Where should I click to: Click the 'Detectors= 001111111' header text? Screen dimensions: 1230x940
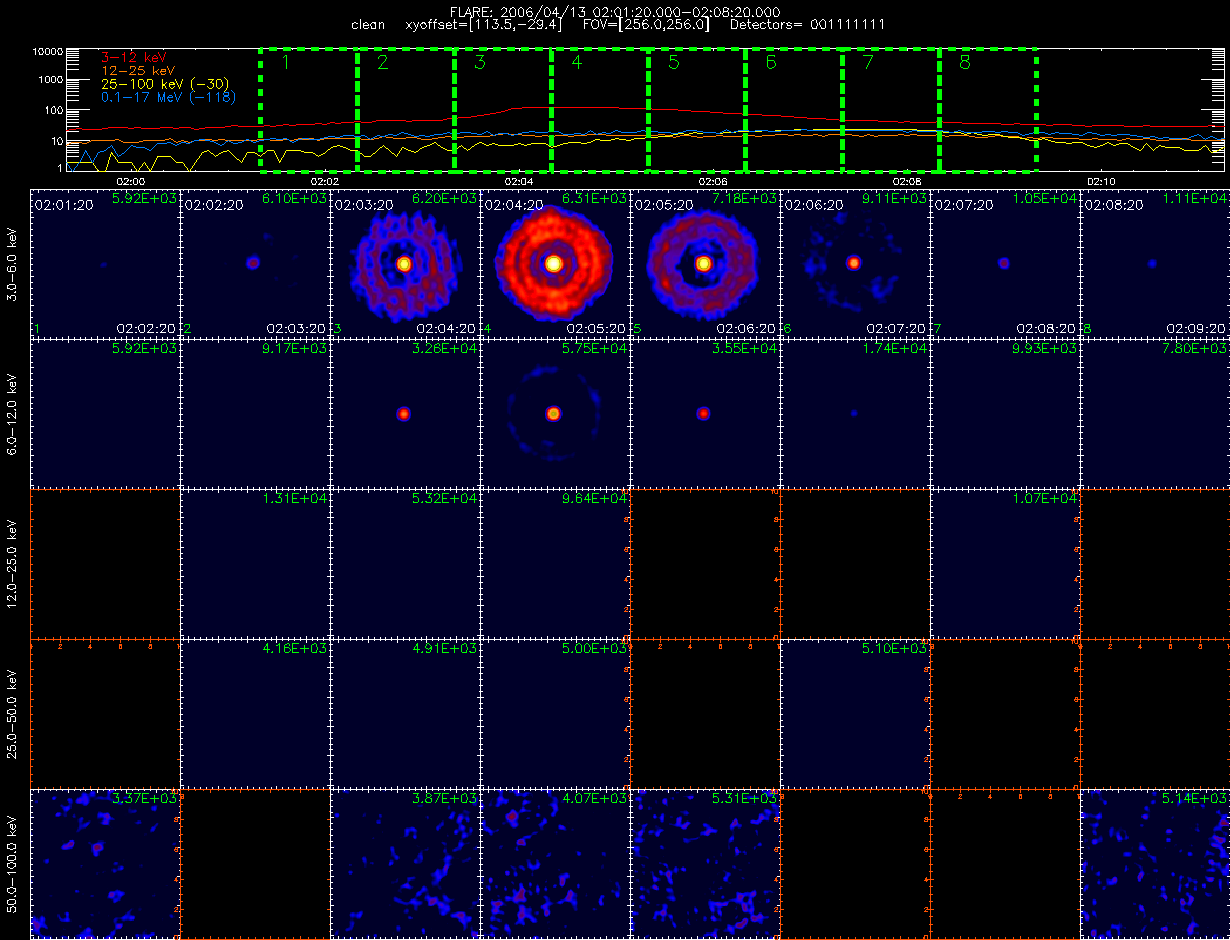coord(806,24)
